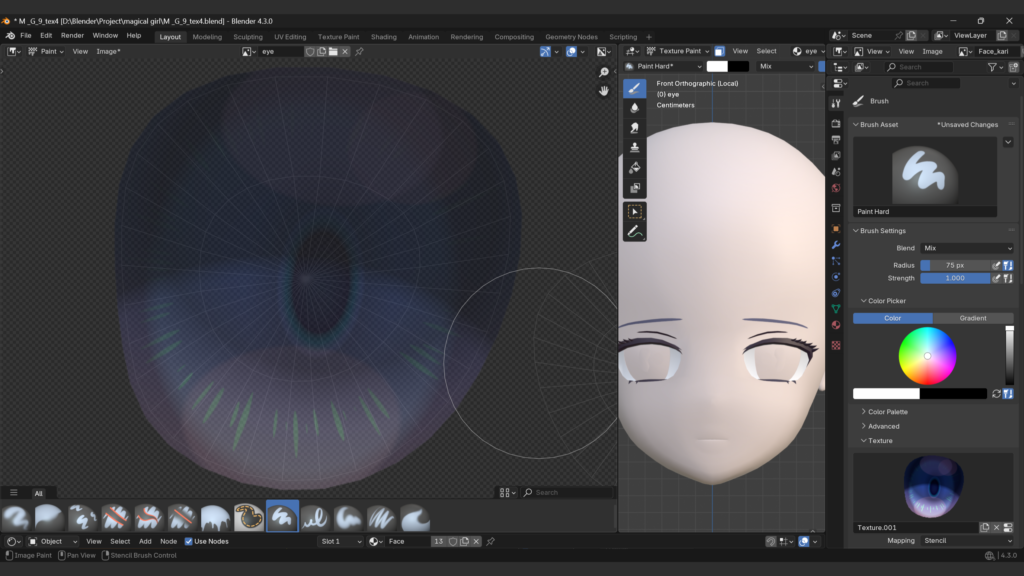Expand the Color Palette section
Image resolution: width=1024 pixels, height=576 pixels.
click(x=887, y=412)
